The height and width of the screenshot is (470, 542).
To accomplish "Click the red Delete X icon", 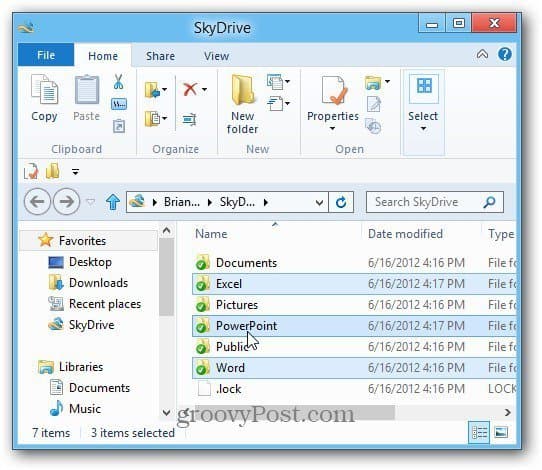I will 190,89.
